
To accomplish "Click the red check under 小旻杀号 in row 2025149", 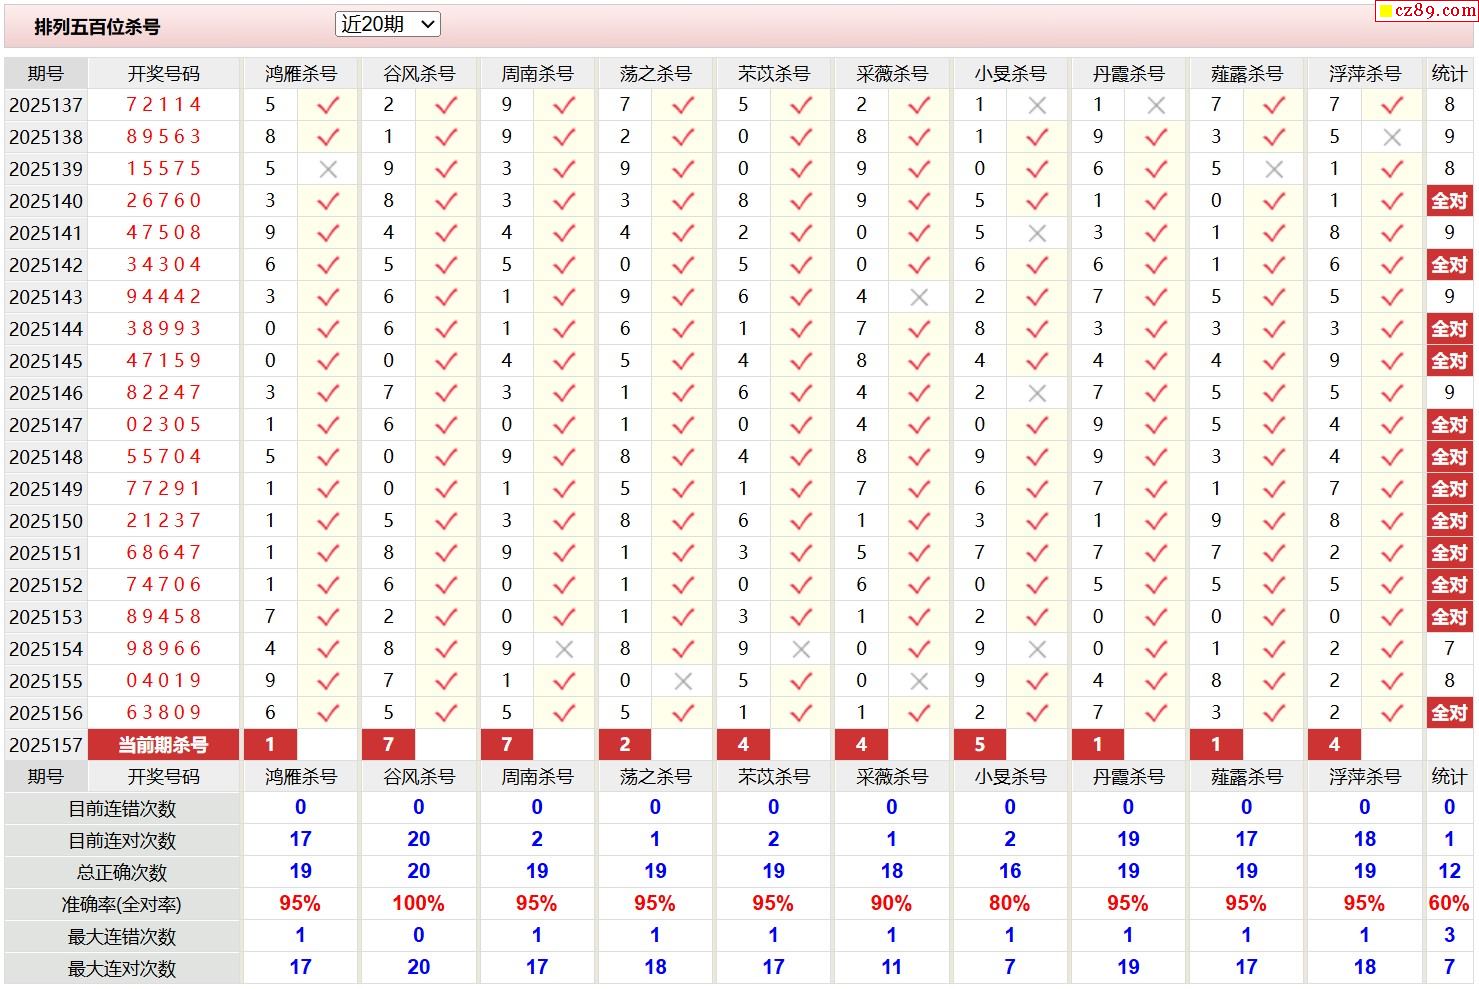I will point(1037,489).
